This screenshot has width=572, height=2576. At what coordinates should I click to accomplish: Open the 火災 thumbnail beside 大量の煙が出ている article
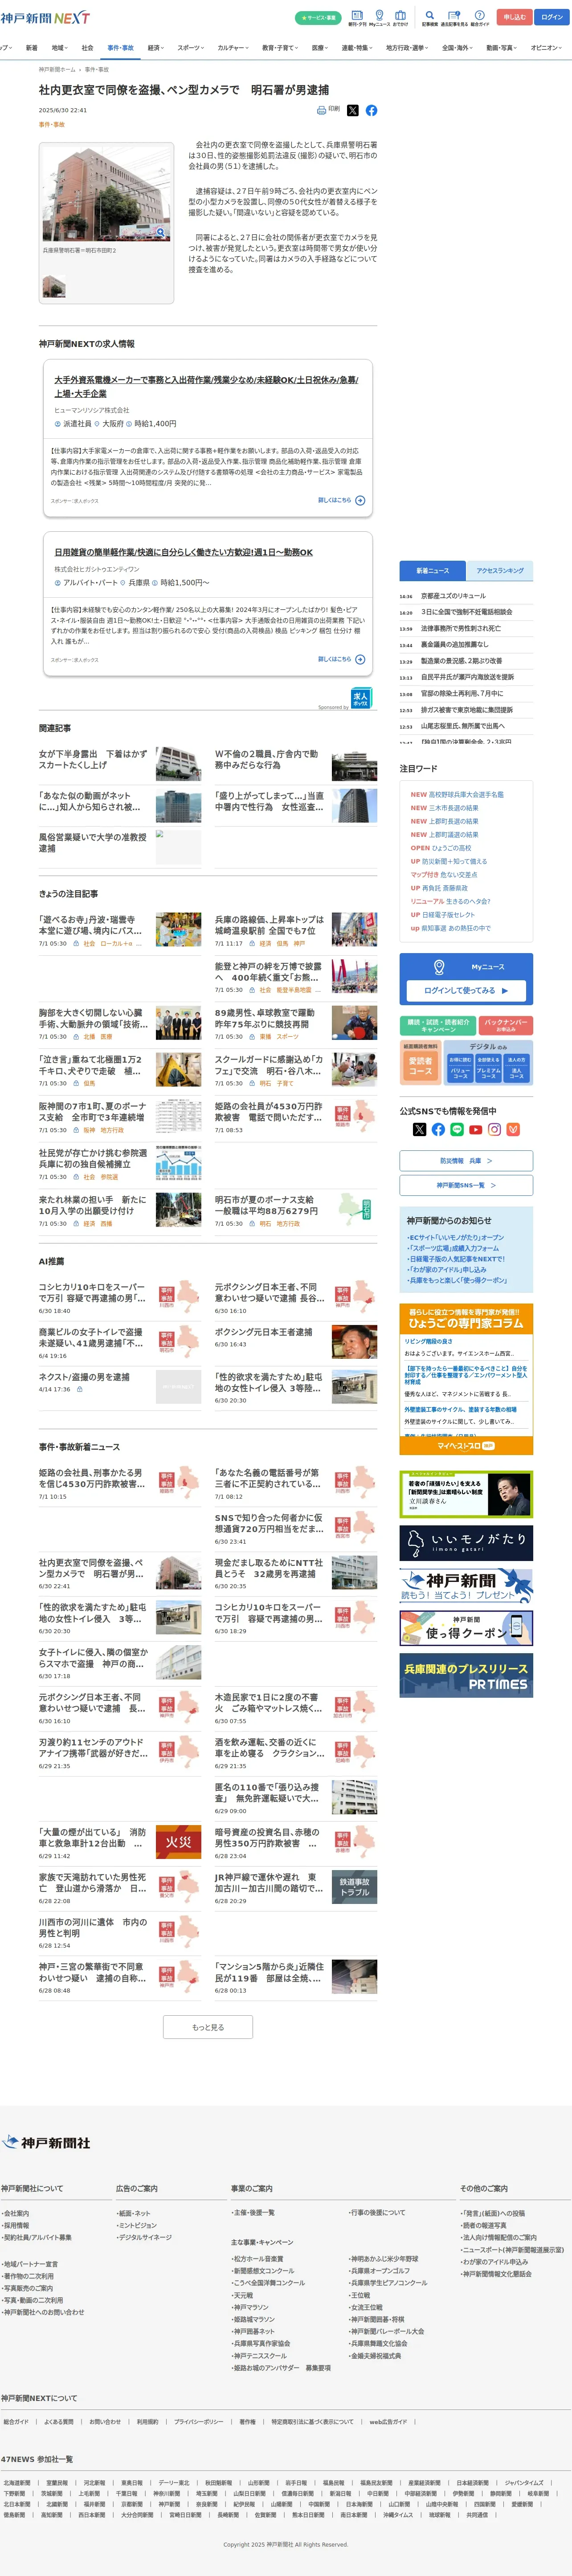tap(179, 1841)
